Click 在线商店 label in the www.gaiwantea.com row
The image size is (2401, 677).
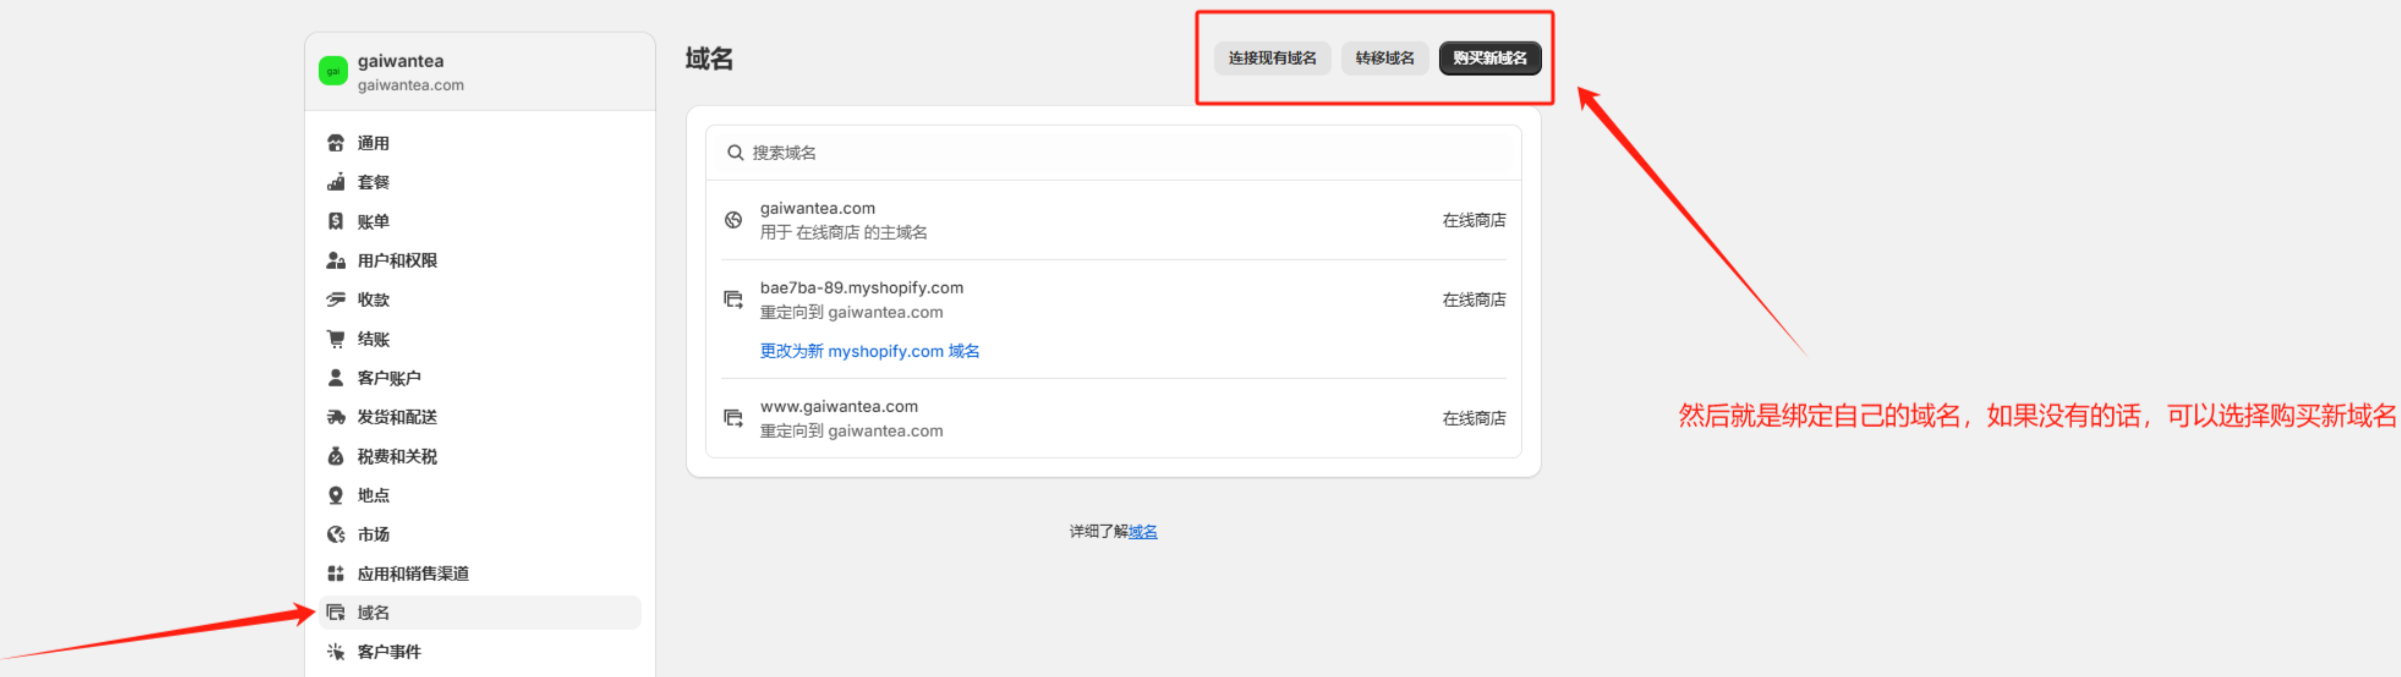pos(1474,418)
